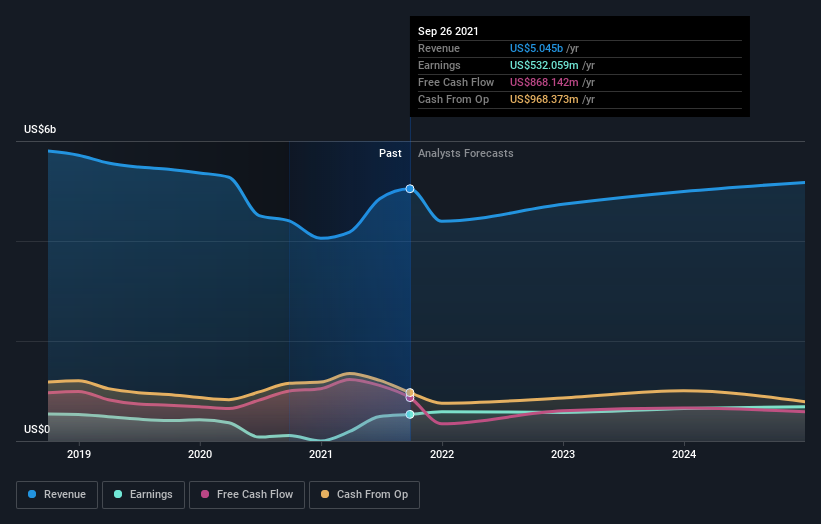Viewport: 821px width, 524px height.
Task: Click the US$6b y-axis label
Action: [40, 129]
